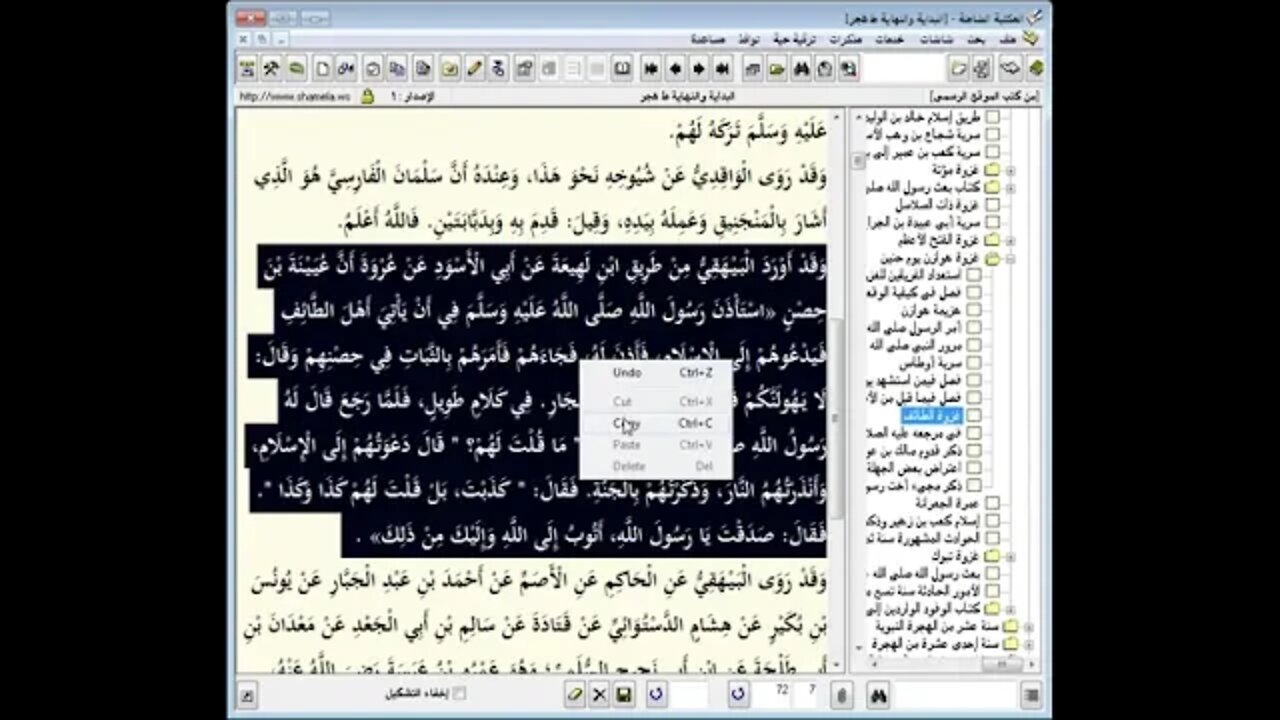Click the X delete icon in bottom bar

pyautogui.click(x=599, y=694)
